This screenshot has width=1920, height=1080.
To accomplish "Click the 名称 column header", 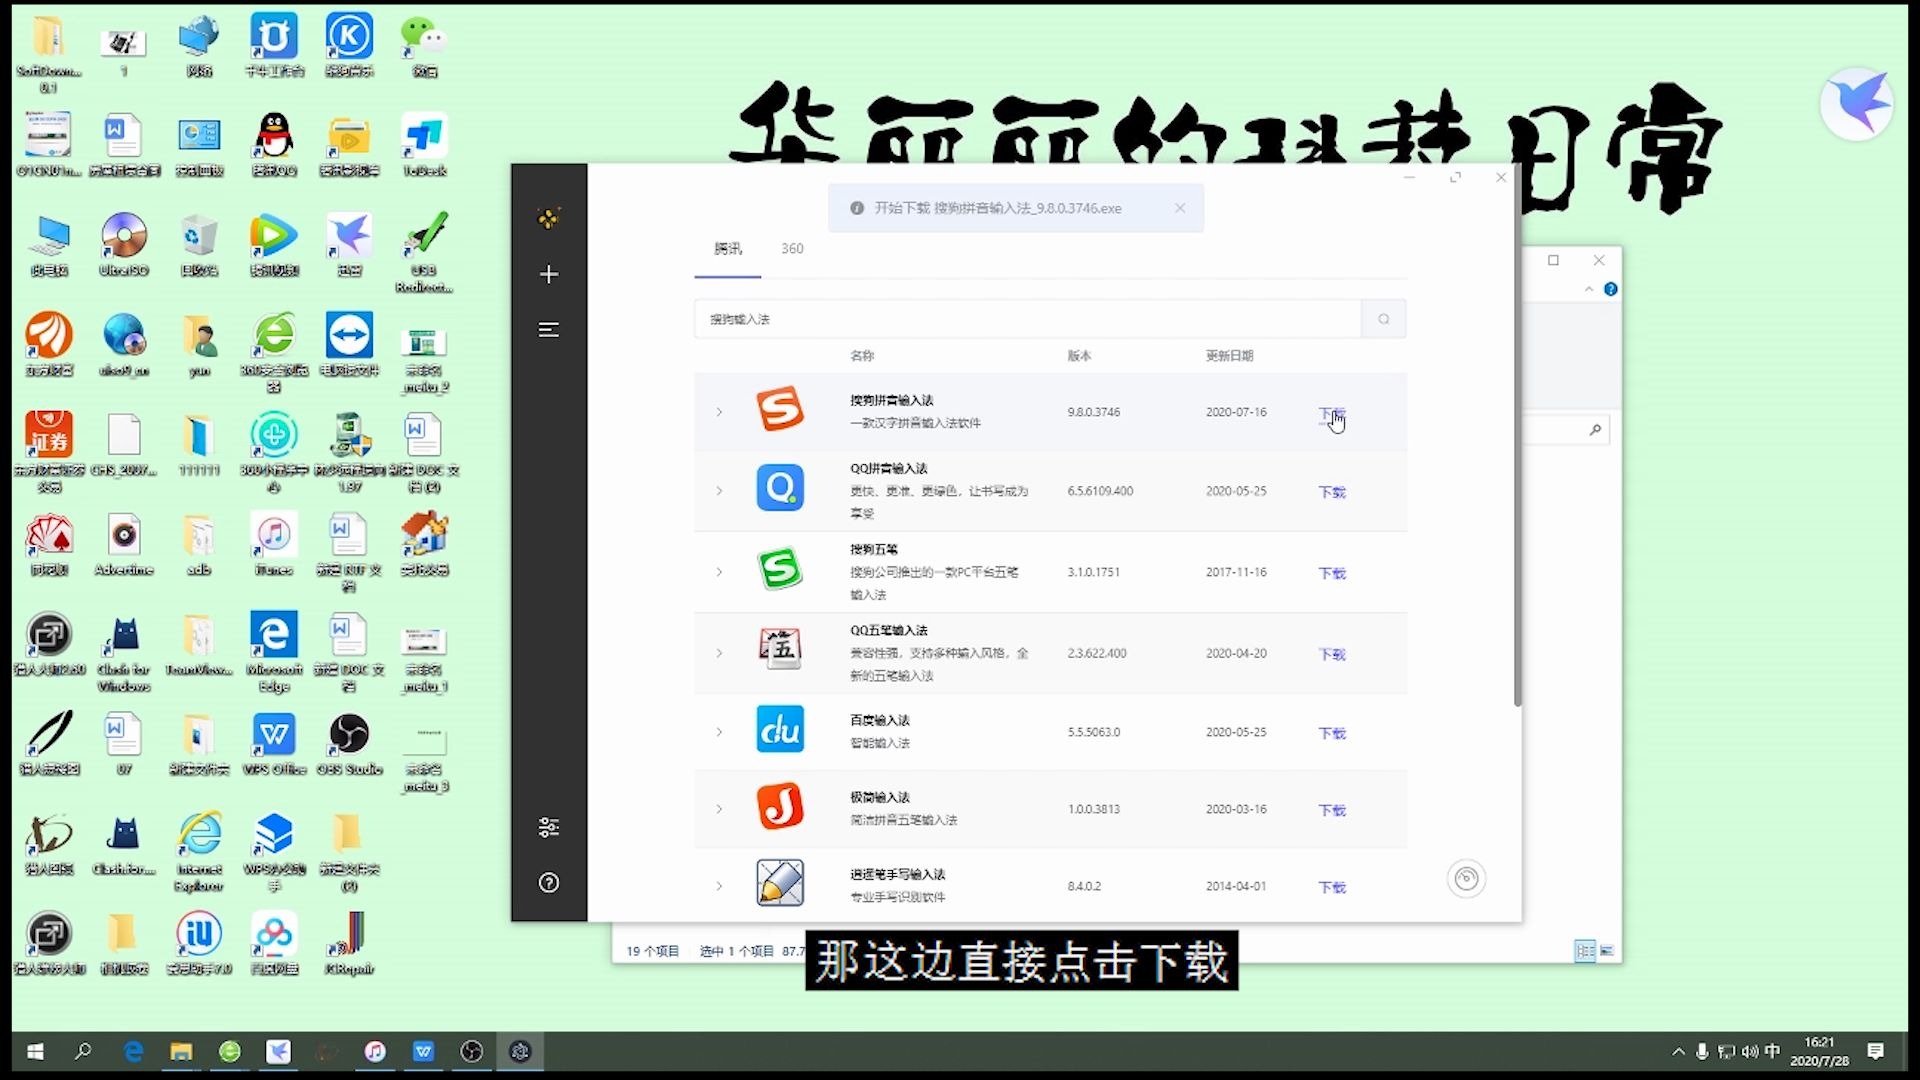I will 862,355.
